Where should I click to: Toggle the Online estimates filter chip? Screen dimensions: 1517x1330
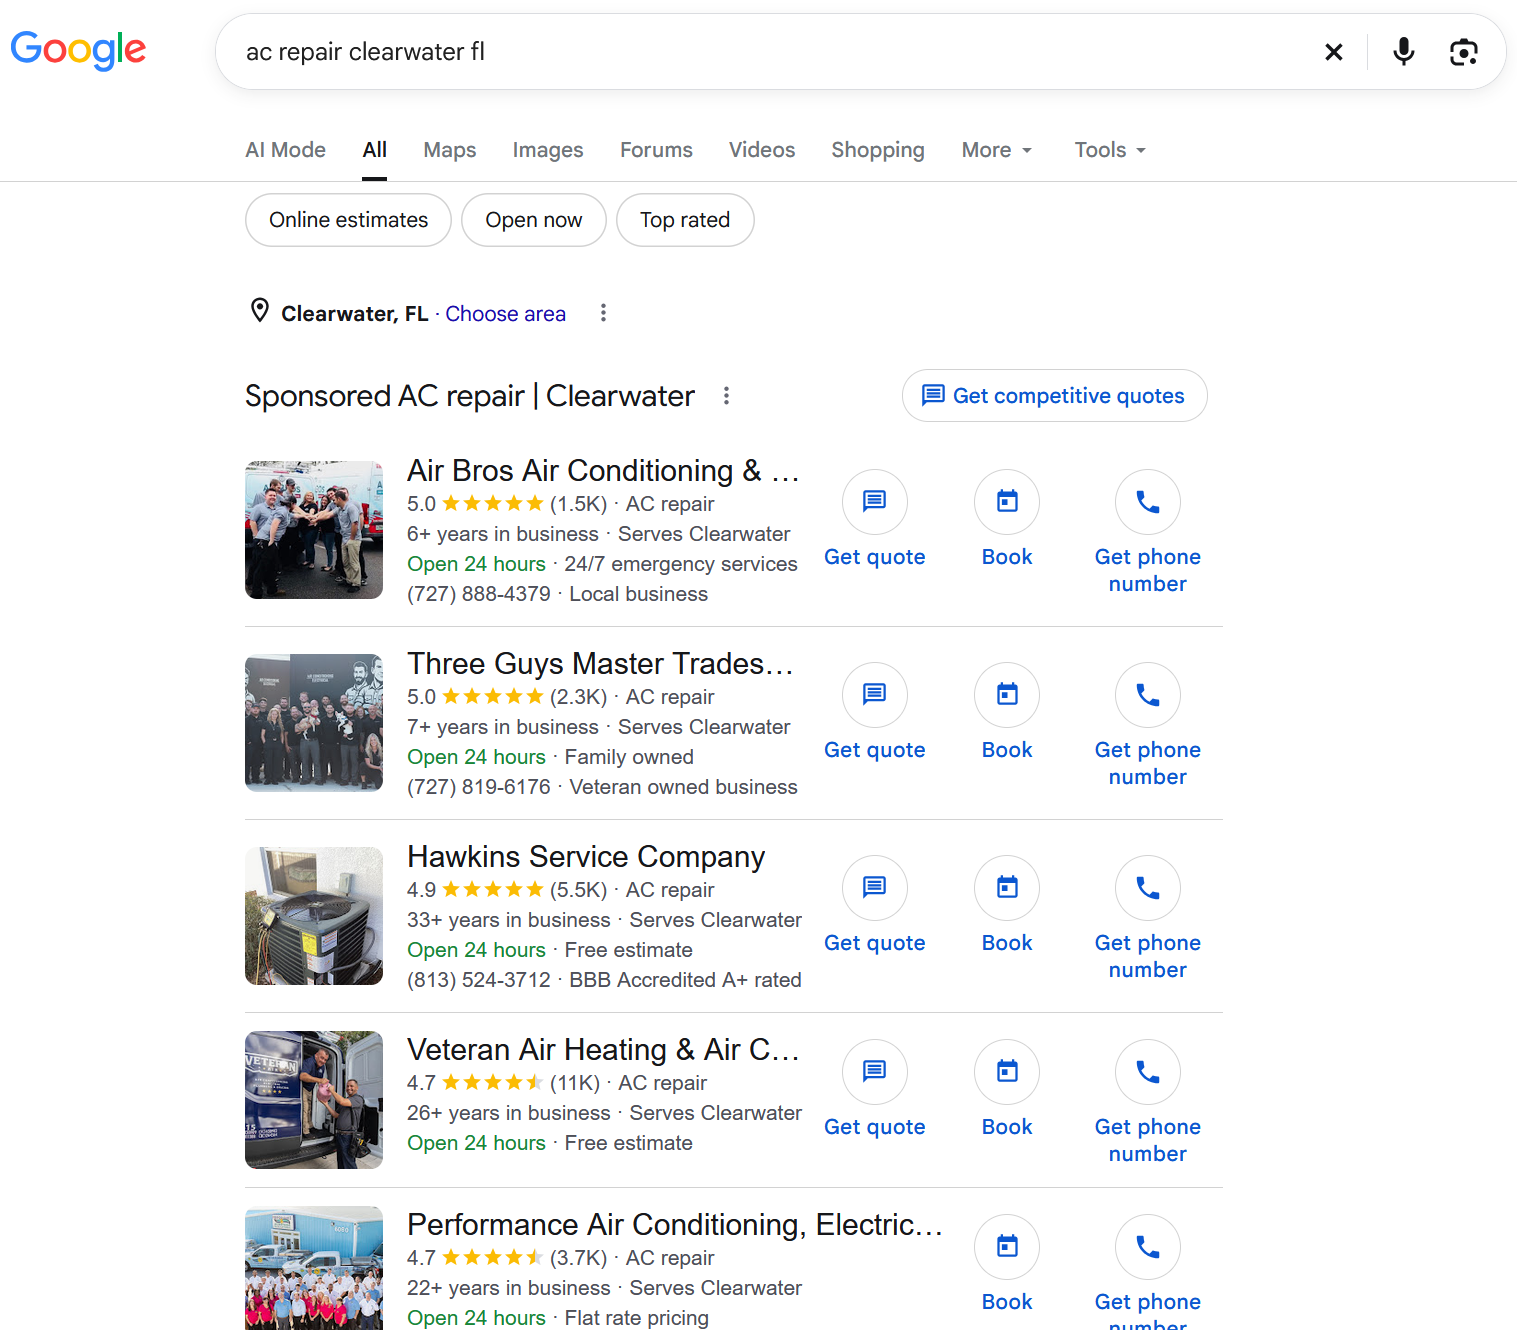point(348,220)
